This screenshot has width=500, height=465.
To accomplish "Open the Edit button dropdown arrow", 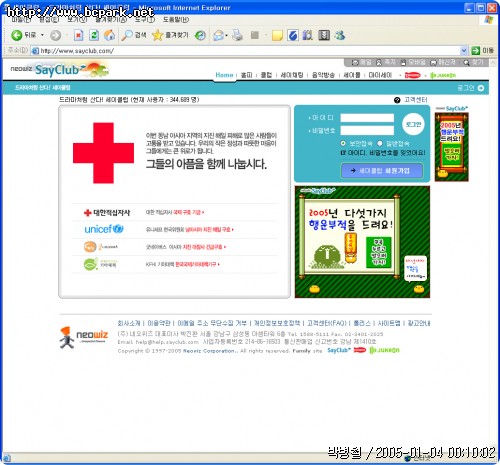I will pyautogui.click(x=266, y=35).
